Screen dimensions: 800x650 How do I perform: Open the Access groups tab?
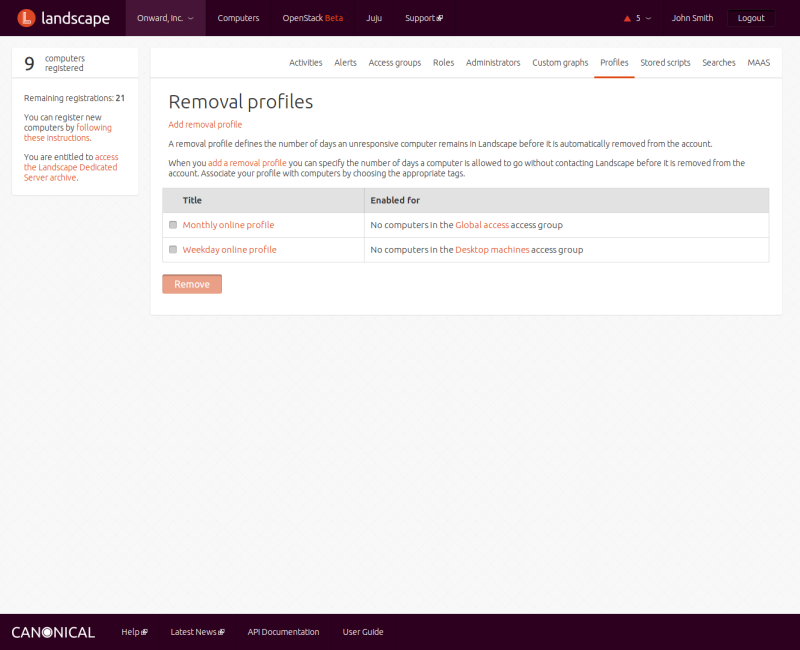(x=394, y=62)
